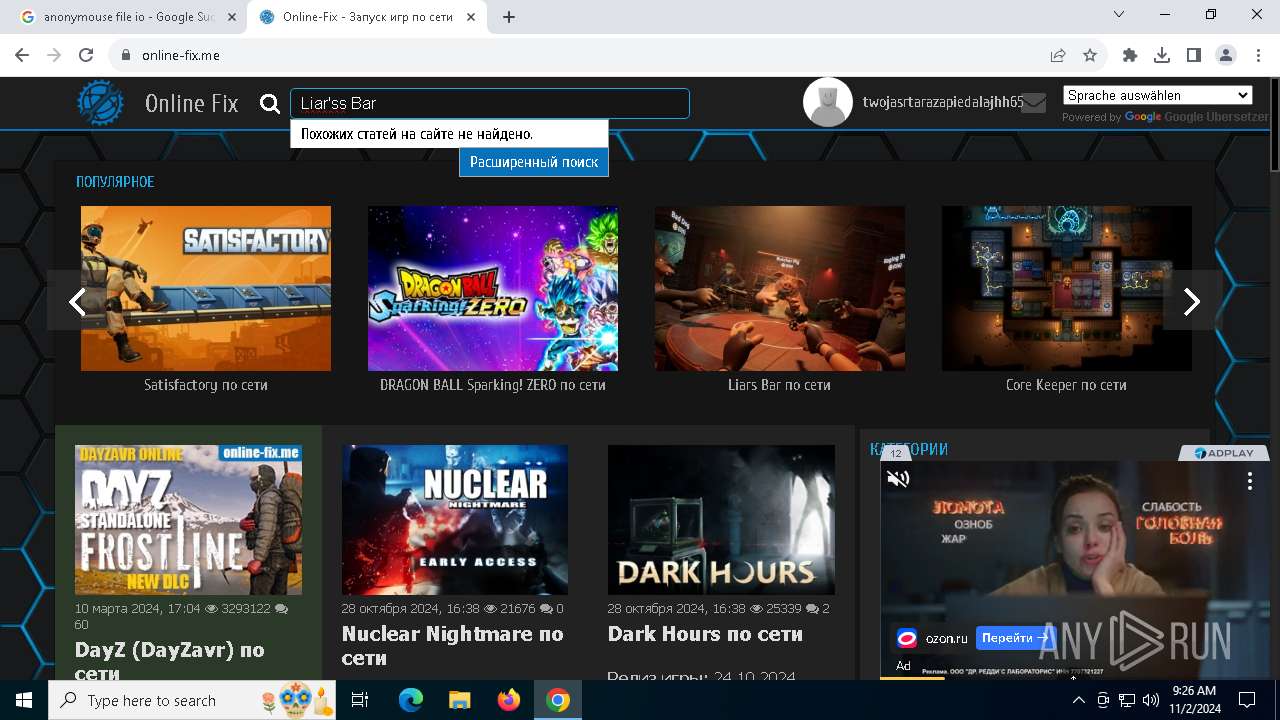Open Chrome downloads icon

click(1162, 56)
